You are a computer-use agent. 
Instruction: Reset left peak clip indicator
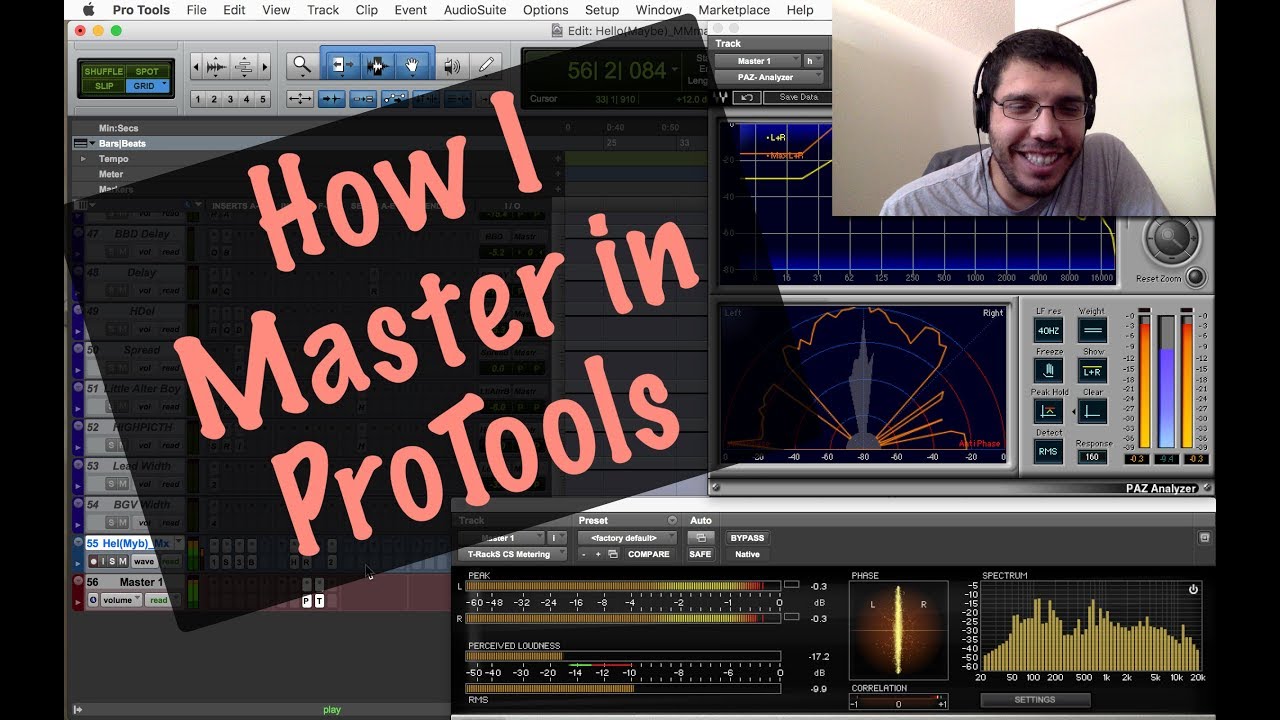[791, 584]
